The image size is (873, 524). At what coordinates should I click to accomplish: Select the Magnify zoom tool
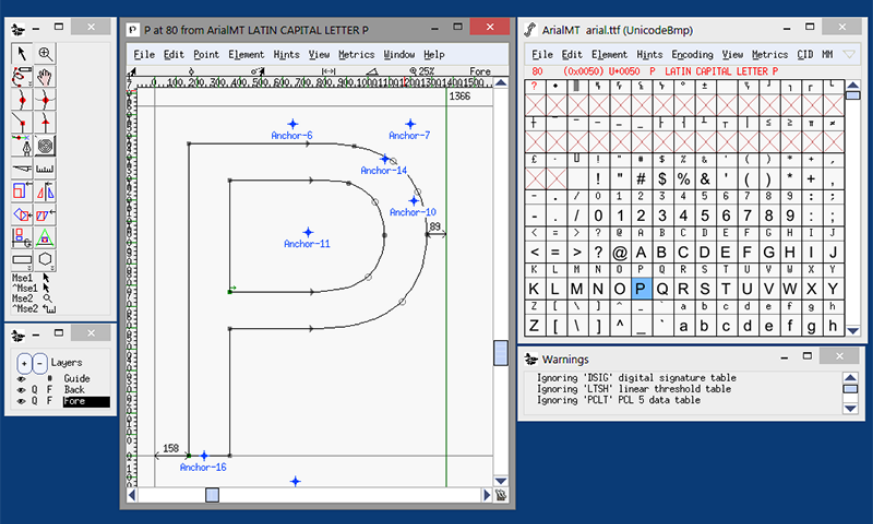(45, 53)
